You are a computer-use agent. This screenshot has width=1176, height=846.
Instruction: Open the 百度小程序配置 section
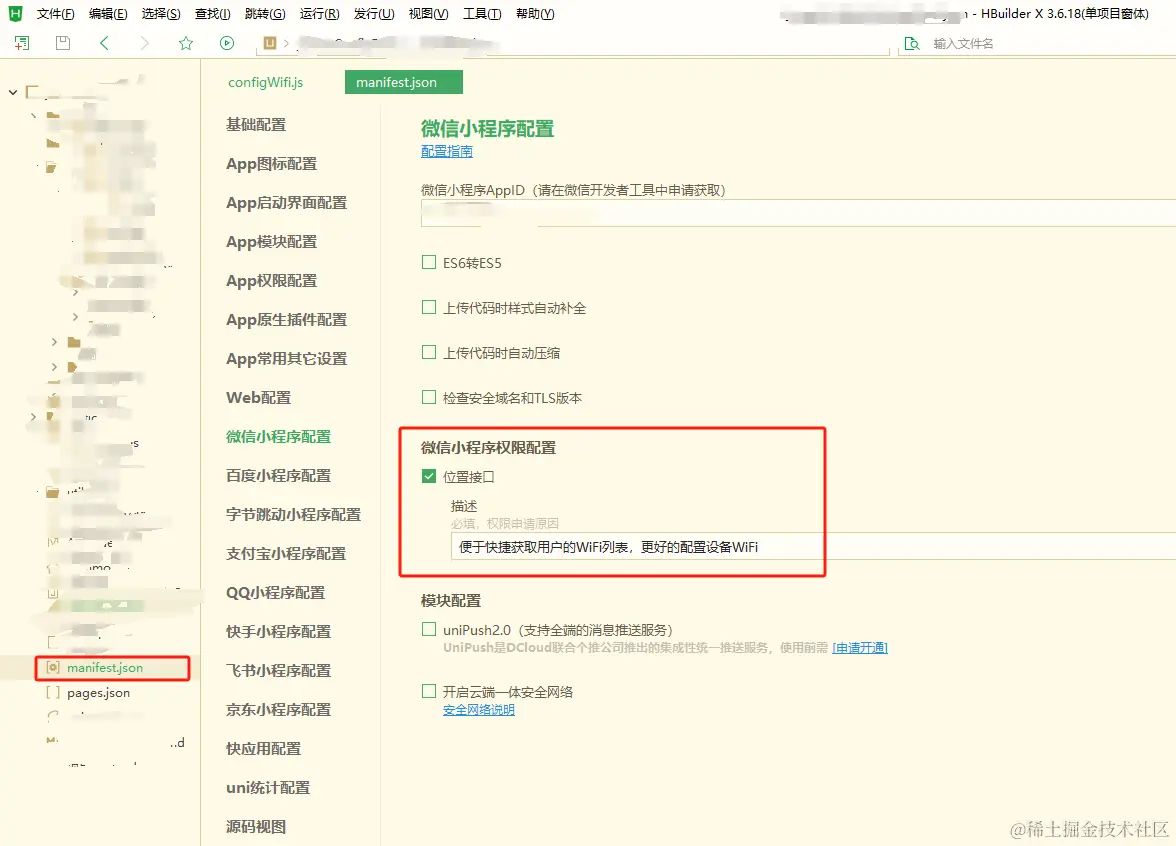point(278,476)
